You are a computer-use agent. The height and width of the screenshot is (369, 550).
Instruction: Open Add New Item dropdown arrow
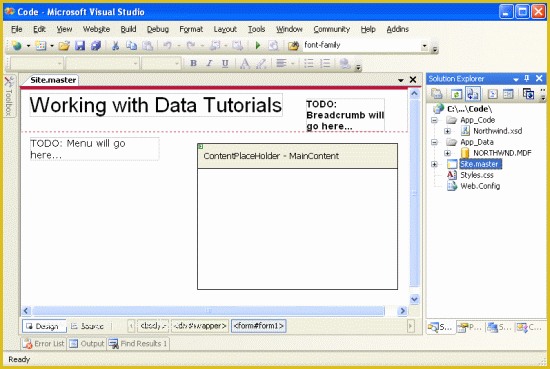[x=52, y=46]
